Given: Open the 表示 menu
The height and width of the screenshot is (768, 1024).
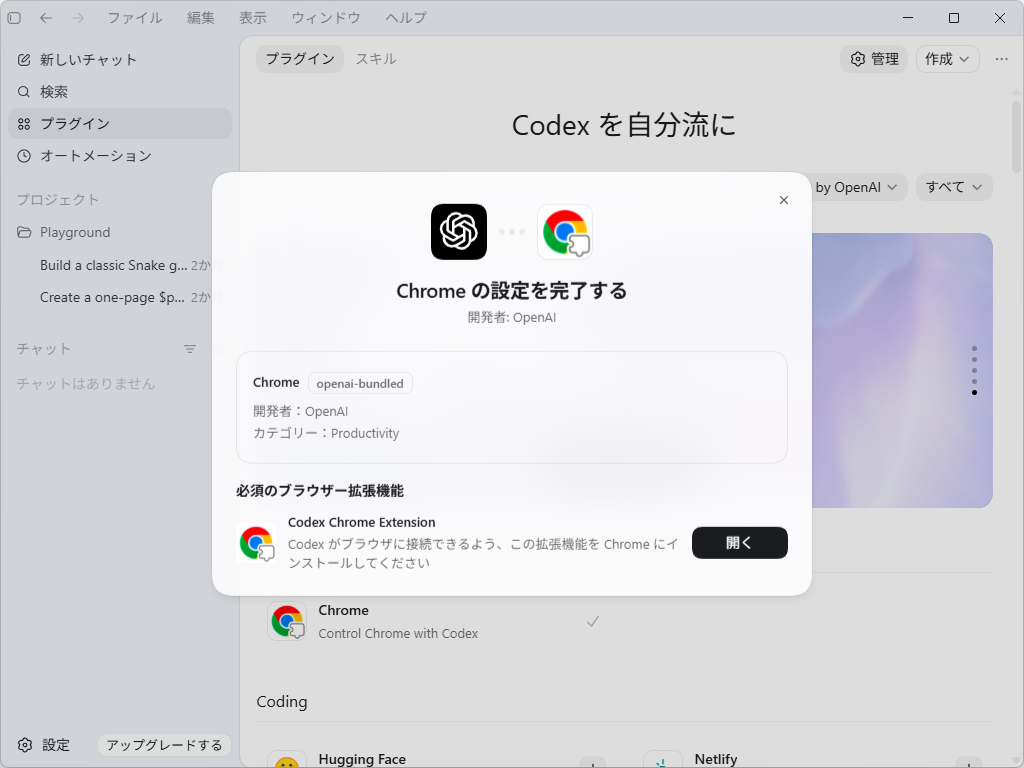Looking at the screenshot, I should [x=253, y=18].
